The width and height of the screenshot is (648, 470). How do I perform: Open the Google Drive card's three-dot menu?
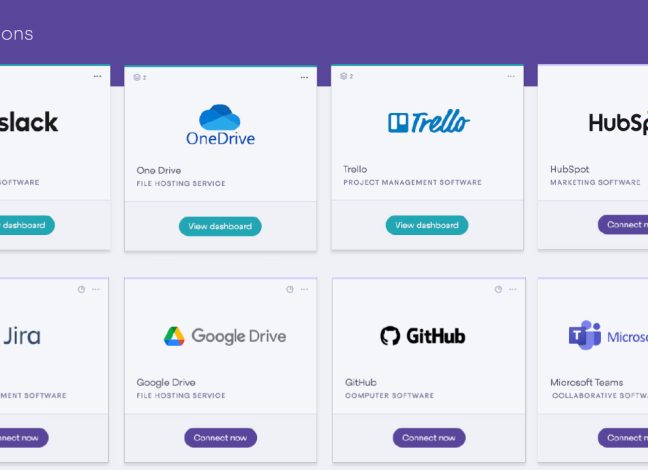pyautogui.click(x=304, y=289)
